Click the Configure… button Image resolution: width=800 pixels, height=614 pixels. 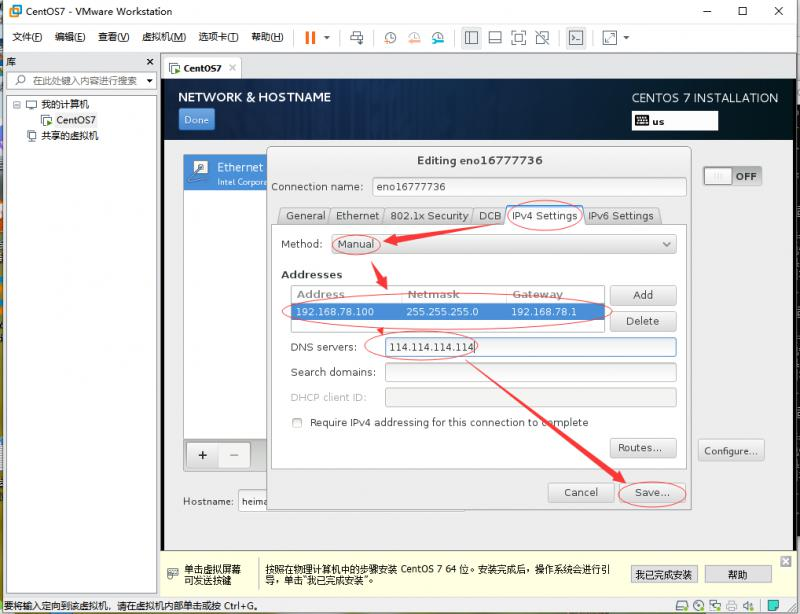pos(731,451)
